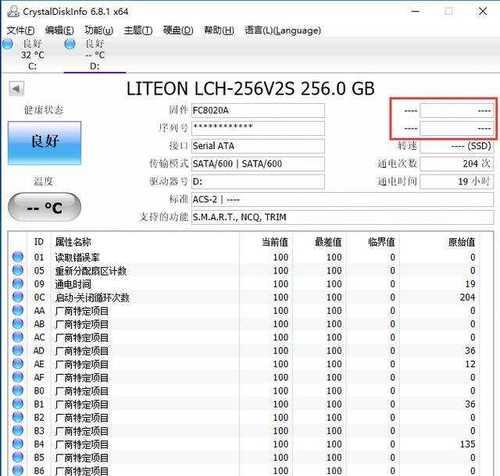Screen dimensions: 500x476
Task: Click the 最差值 column header
Action: tap(328, 242)
